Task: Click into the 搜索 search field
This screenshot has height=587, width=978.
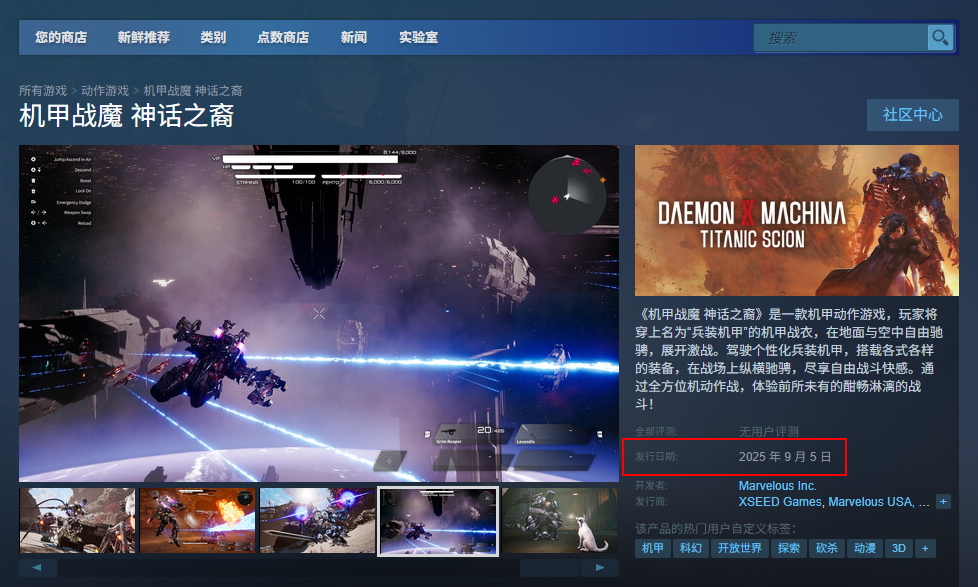Action: coord(840,38)
